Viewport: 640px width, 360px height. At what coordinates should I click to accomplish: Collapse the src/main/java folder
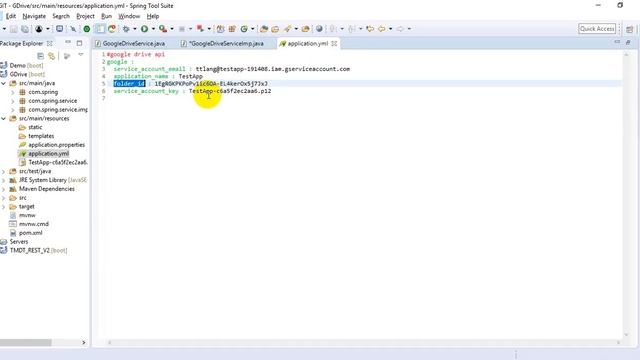coord(4,83)
